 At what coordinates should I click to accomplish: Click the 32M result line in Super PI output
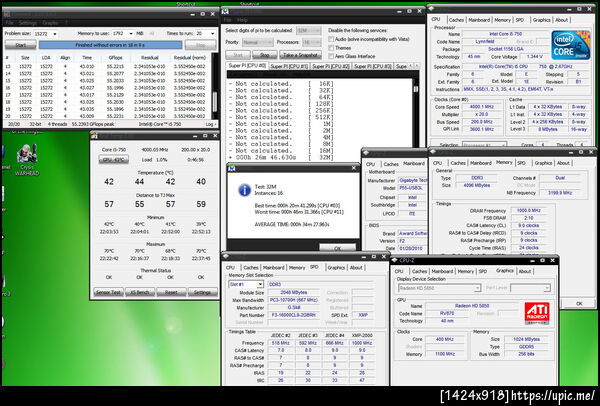281,157
